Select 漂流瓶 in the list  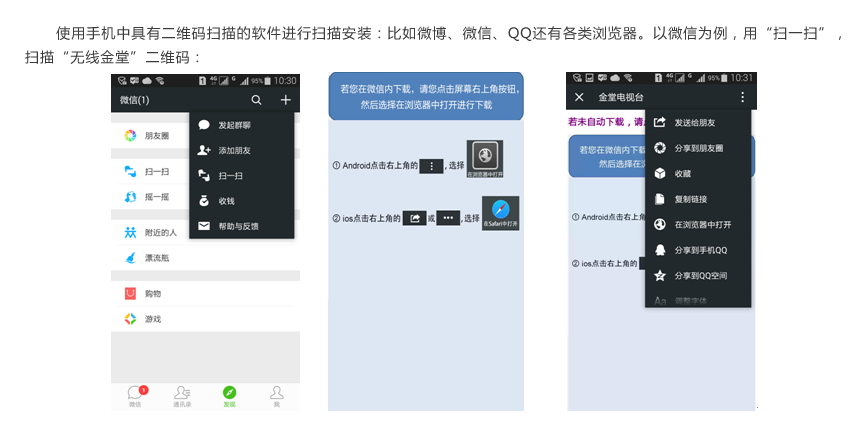(x=156, y=257)
